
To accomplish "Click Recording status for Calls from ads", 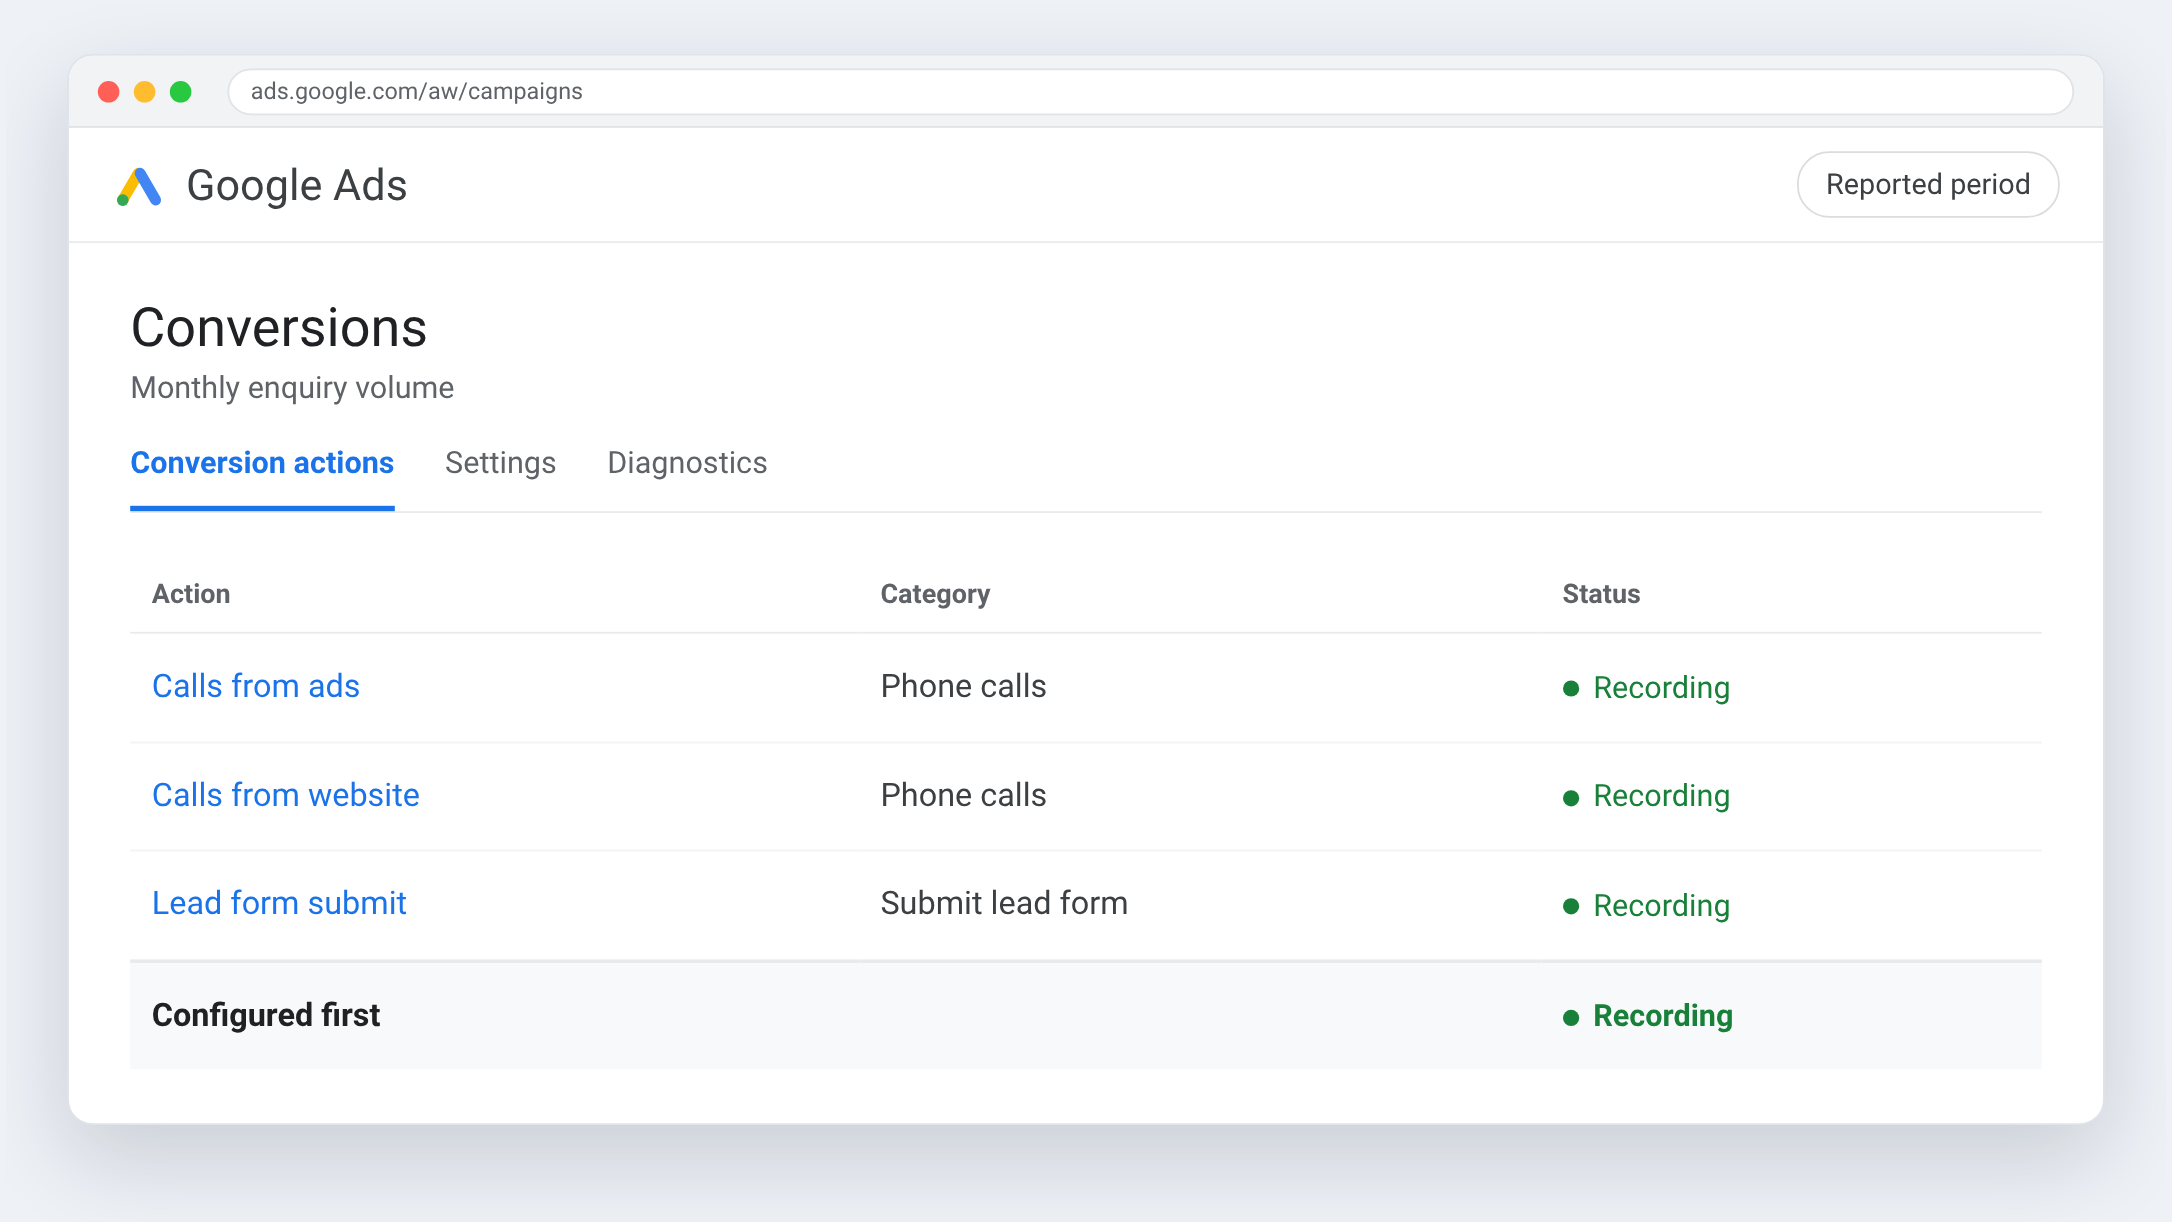I will click(1646, 688).
